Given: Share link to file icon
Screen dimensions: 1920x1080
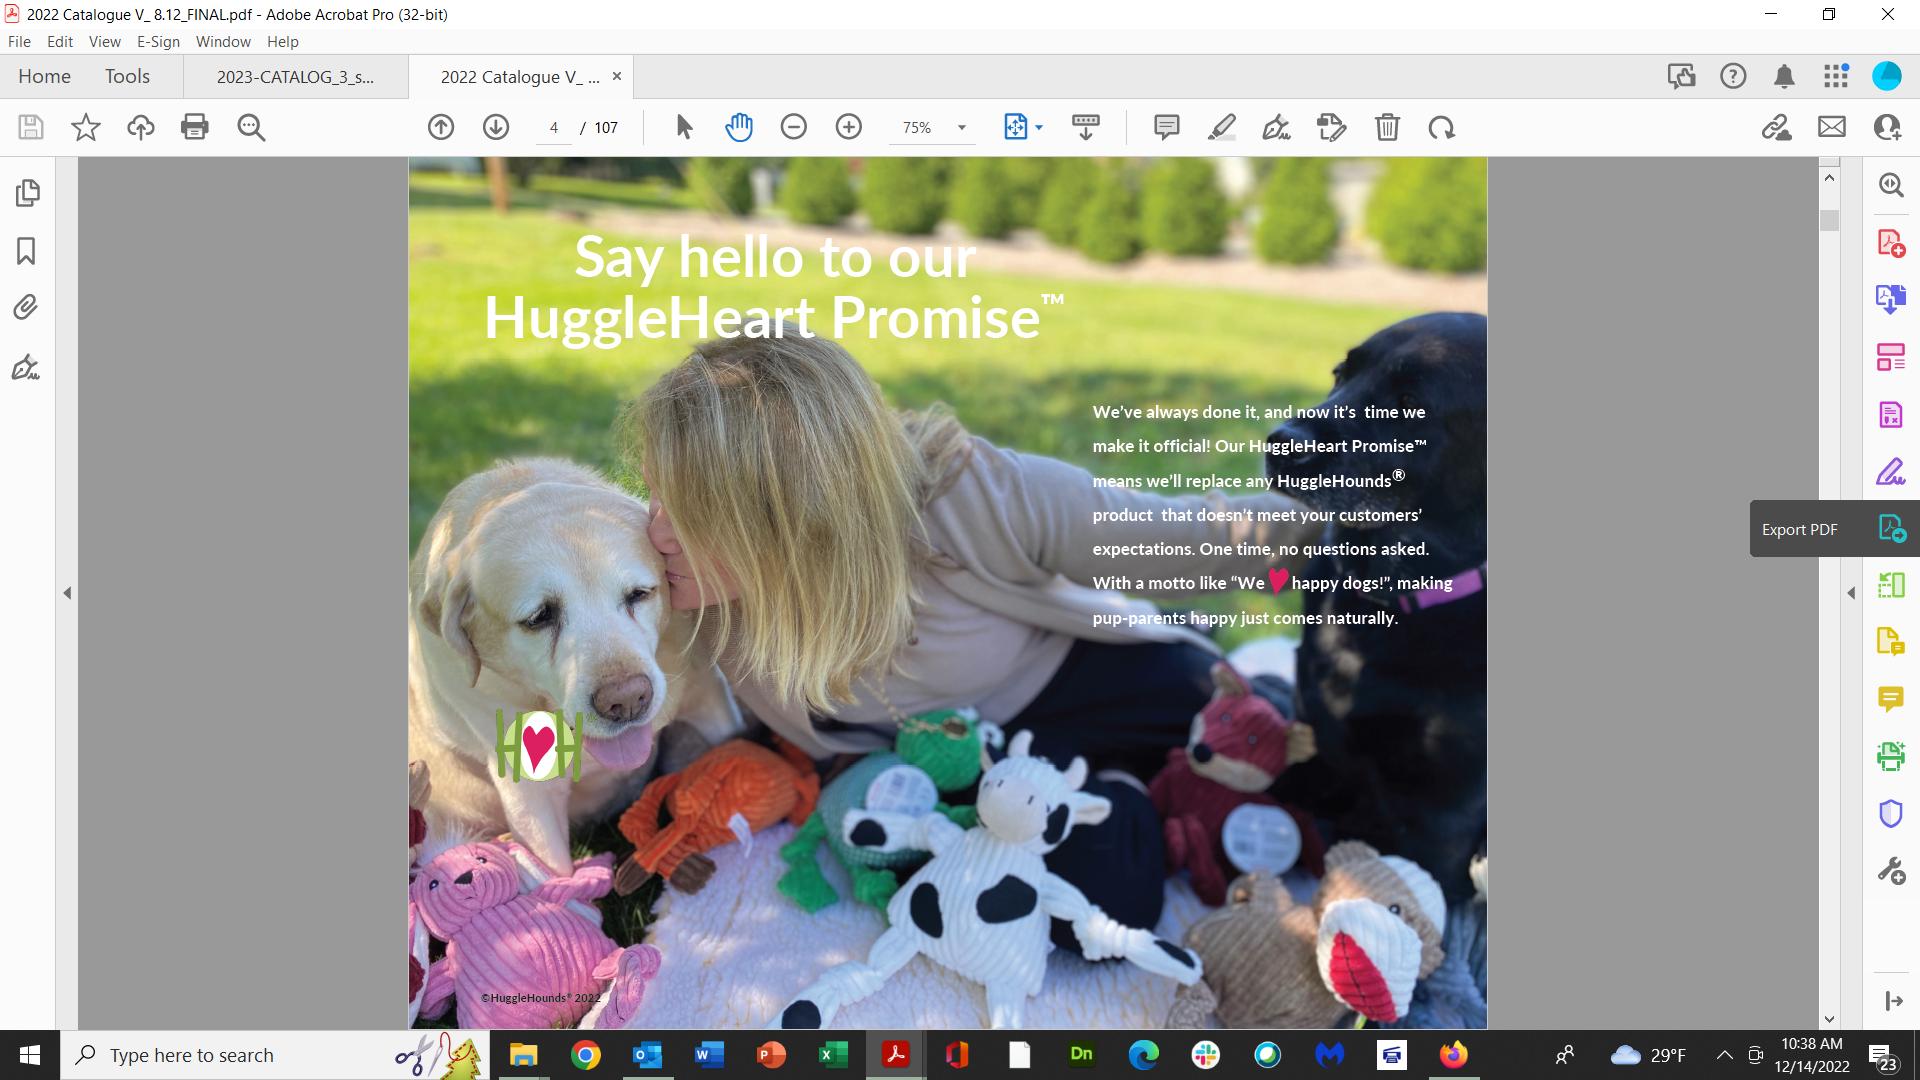Looking at the screenshot, I should tap(1777, 127).
